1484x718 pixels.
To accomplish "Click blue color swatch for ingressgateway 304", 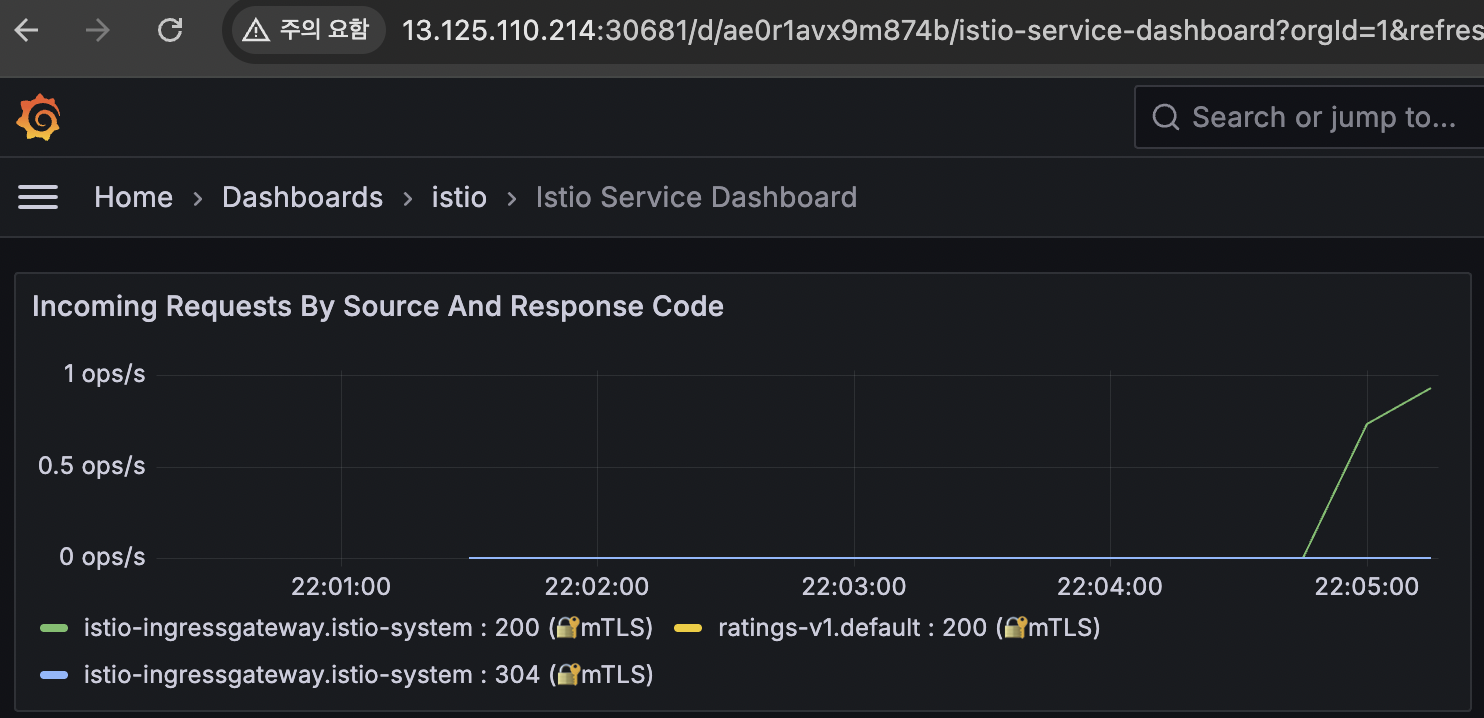I will click(x=54, y=676).
